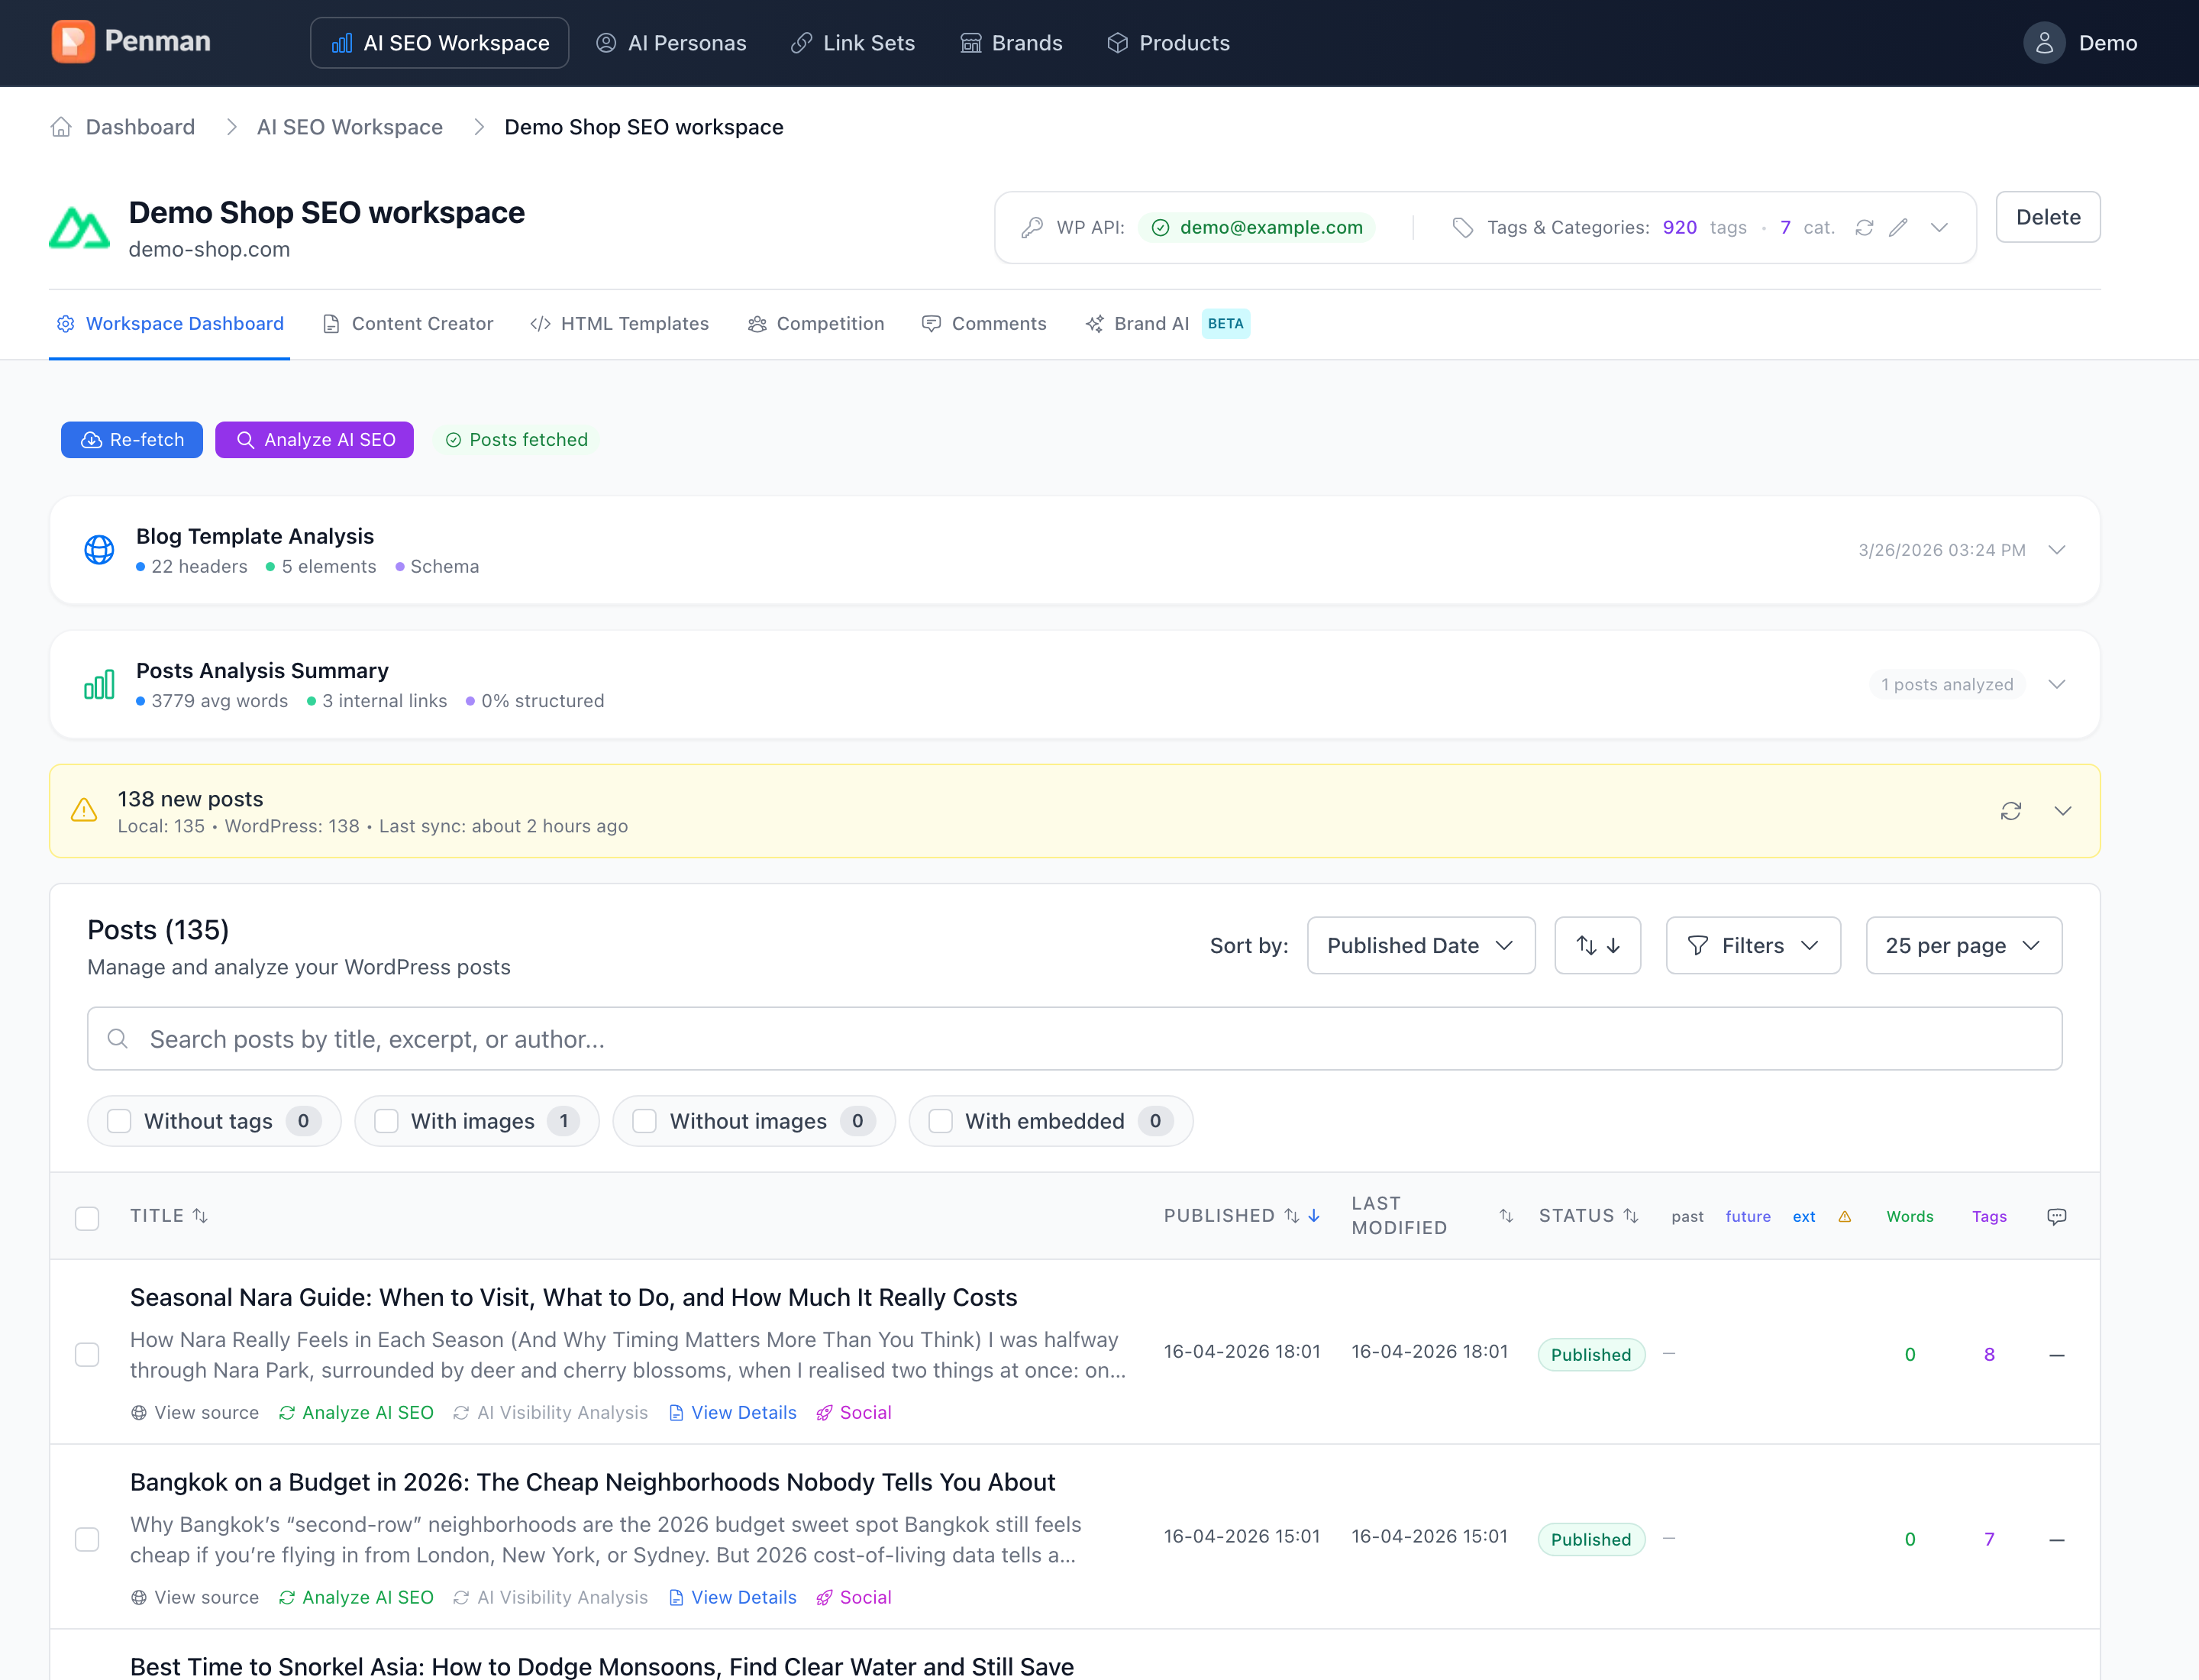Image resolution: width=2199 pixels, height=1680 pixels.
Task: Enable the With images filter checkbox
Action: pyautogui.click(x=386, y=1121)
